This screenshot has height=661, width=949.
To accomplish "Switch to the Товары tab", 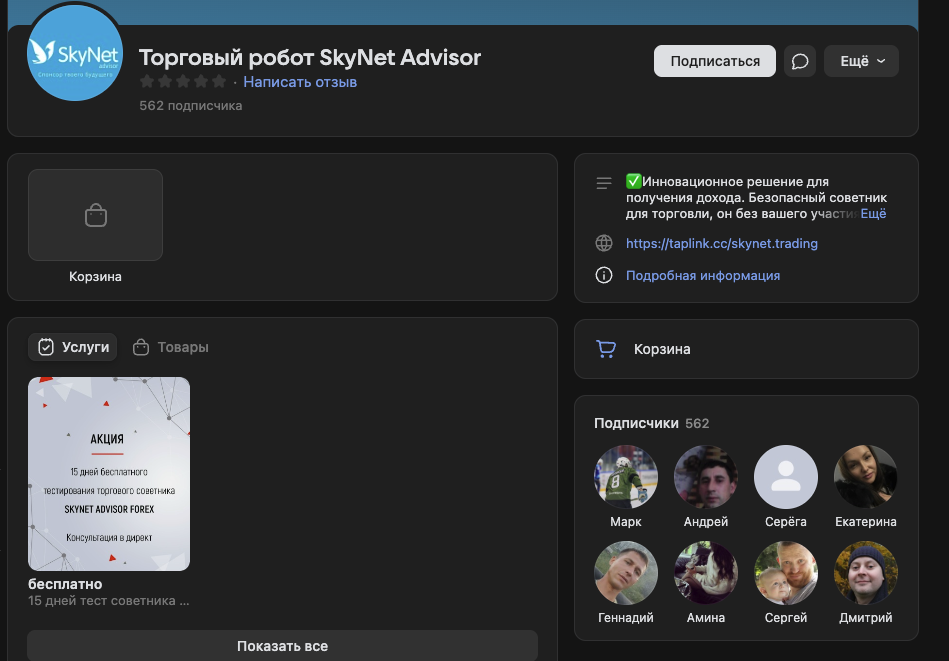I will pyautogui.click(x=171, y=347).
